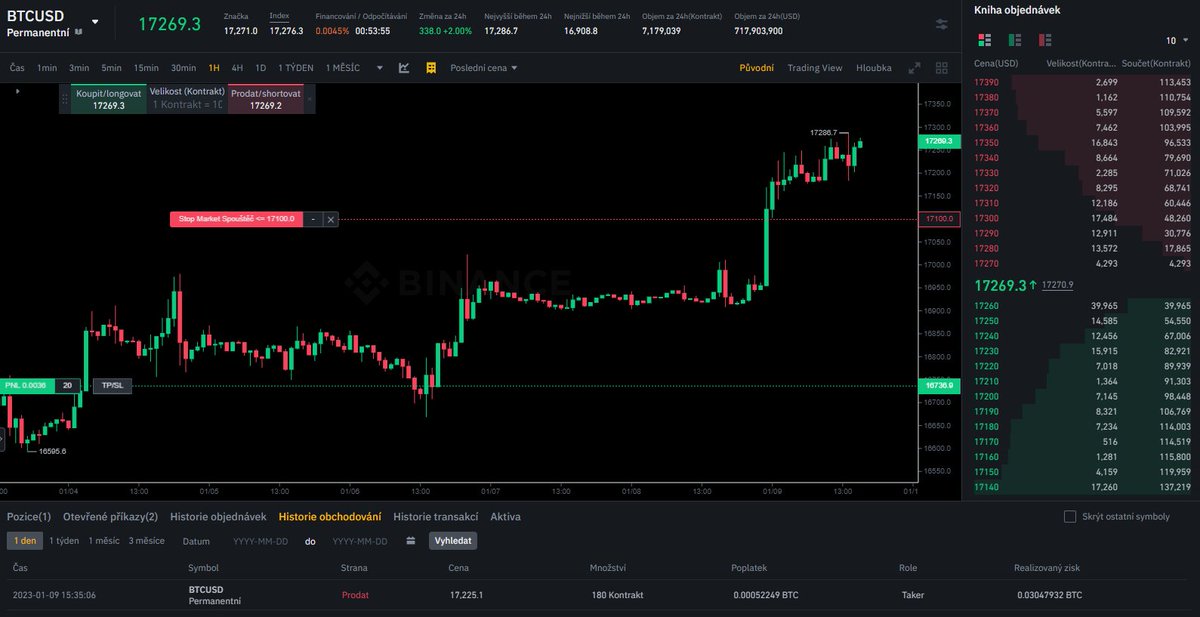This screenshot has height=617, width=1200.
Task: Open more time intervals dropdown arrow
Action: [380, 68]
